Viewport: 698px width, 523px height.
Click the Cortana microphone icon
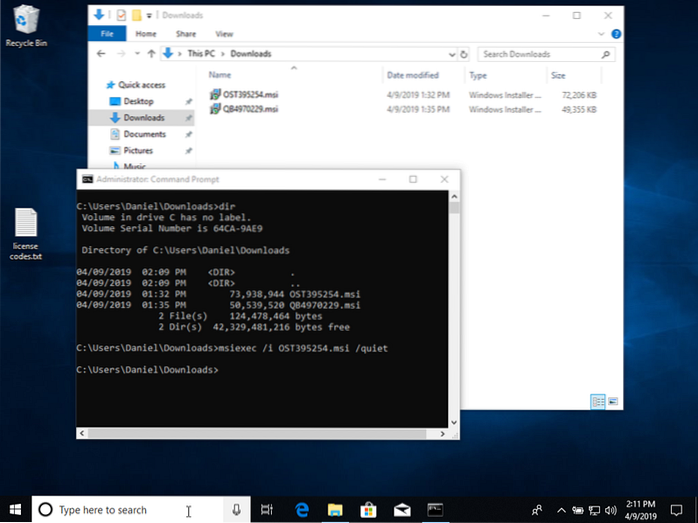pyautogui.click(x=237, y=509)
